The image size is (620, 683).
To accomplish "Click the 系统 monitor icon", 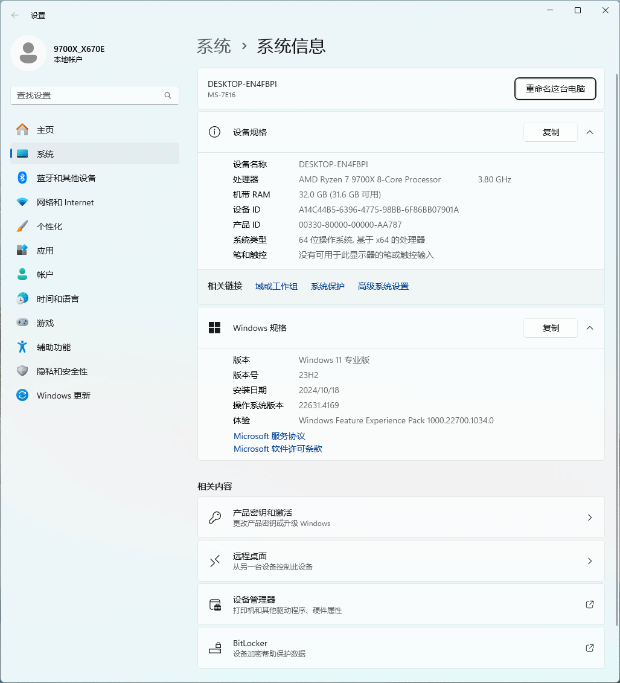I will tap(22, 154).
